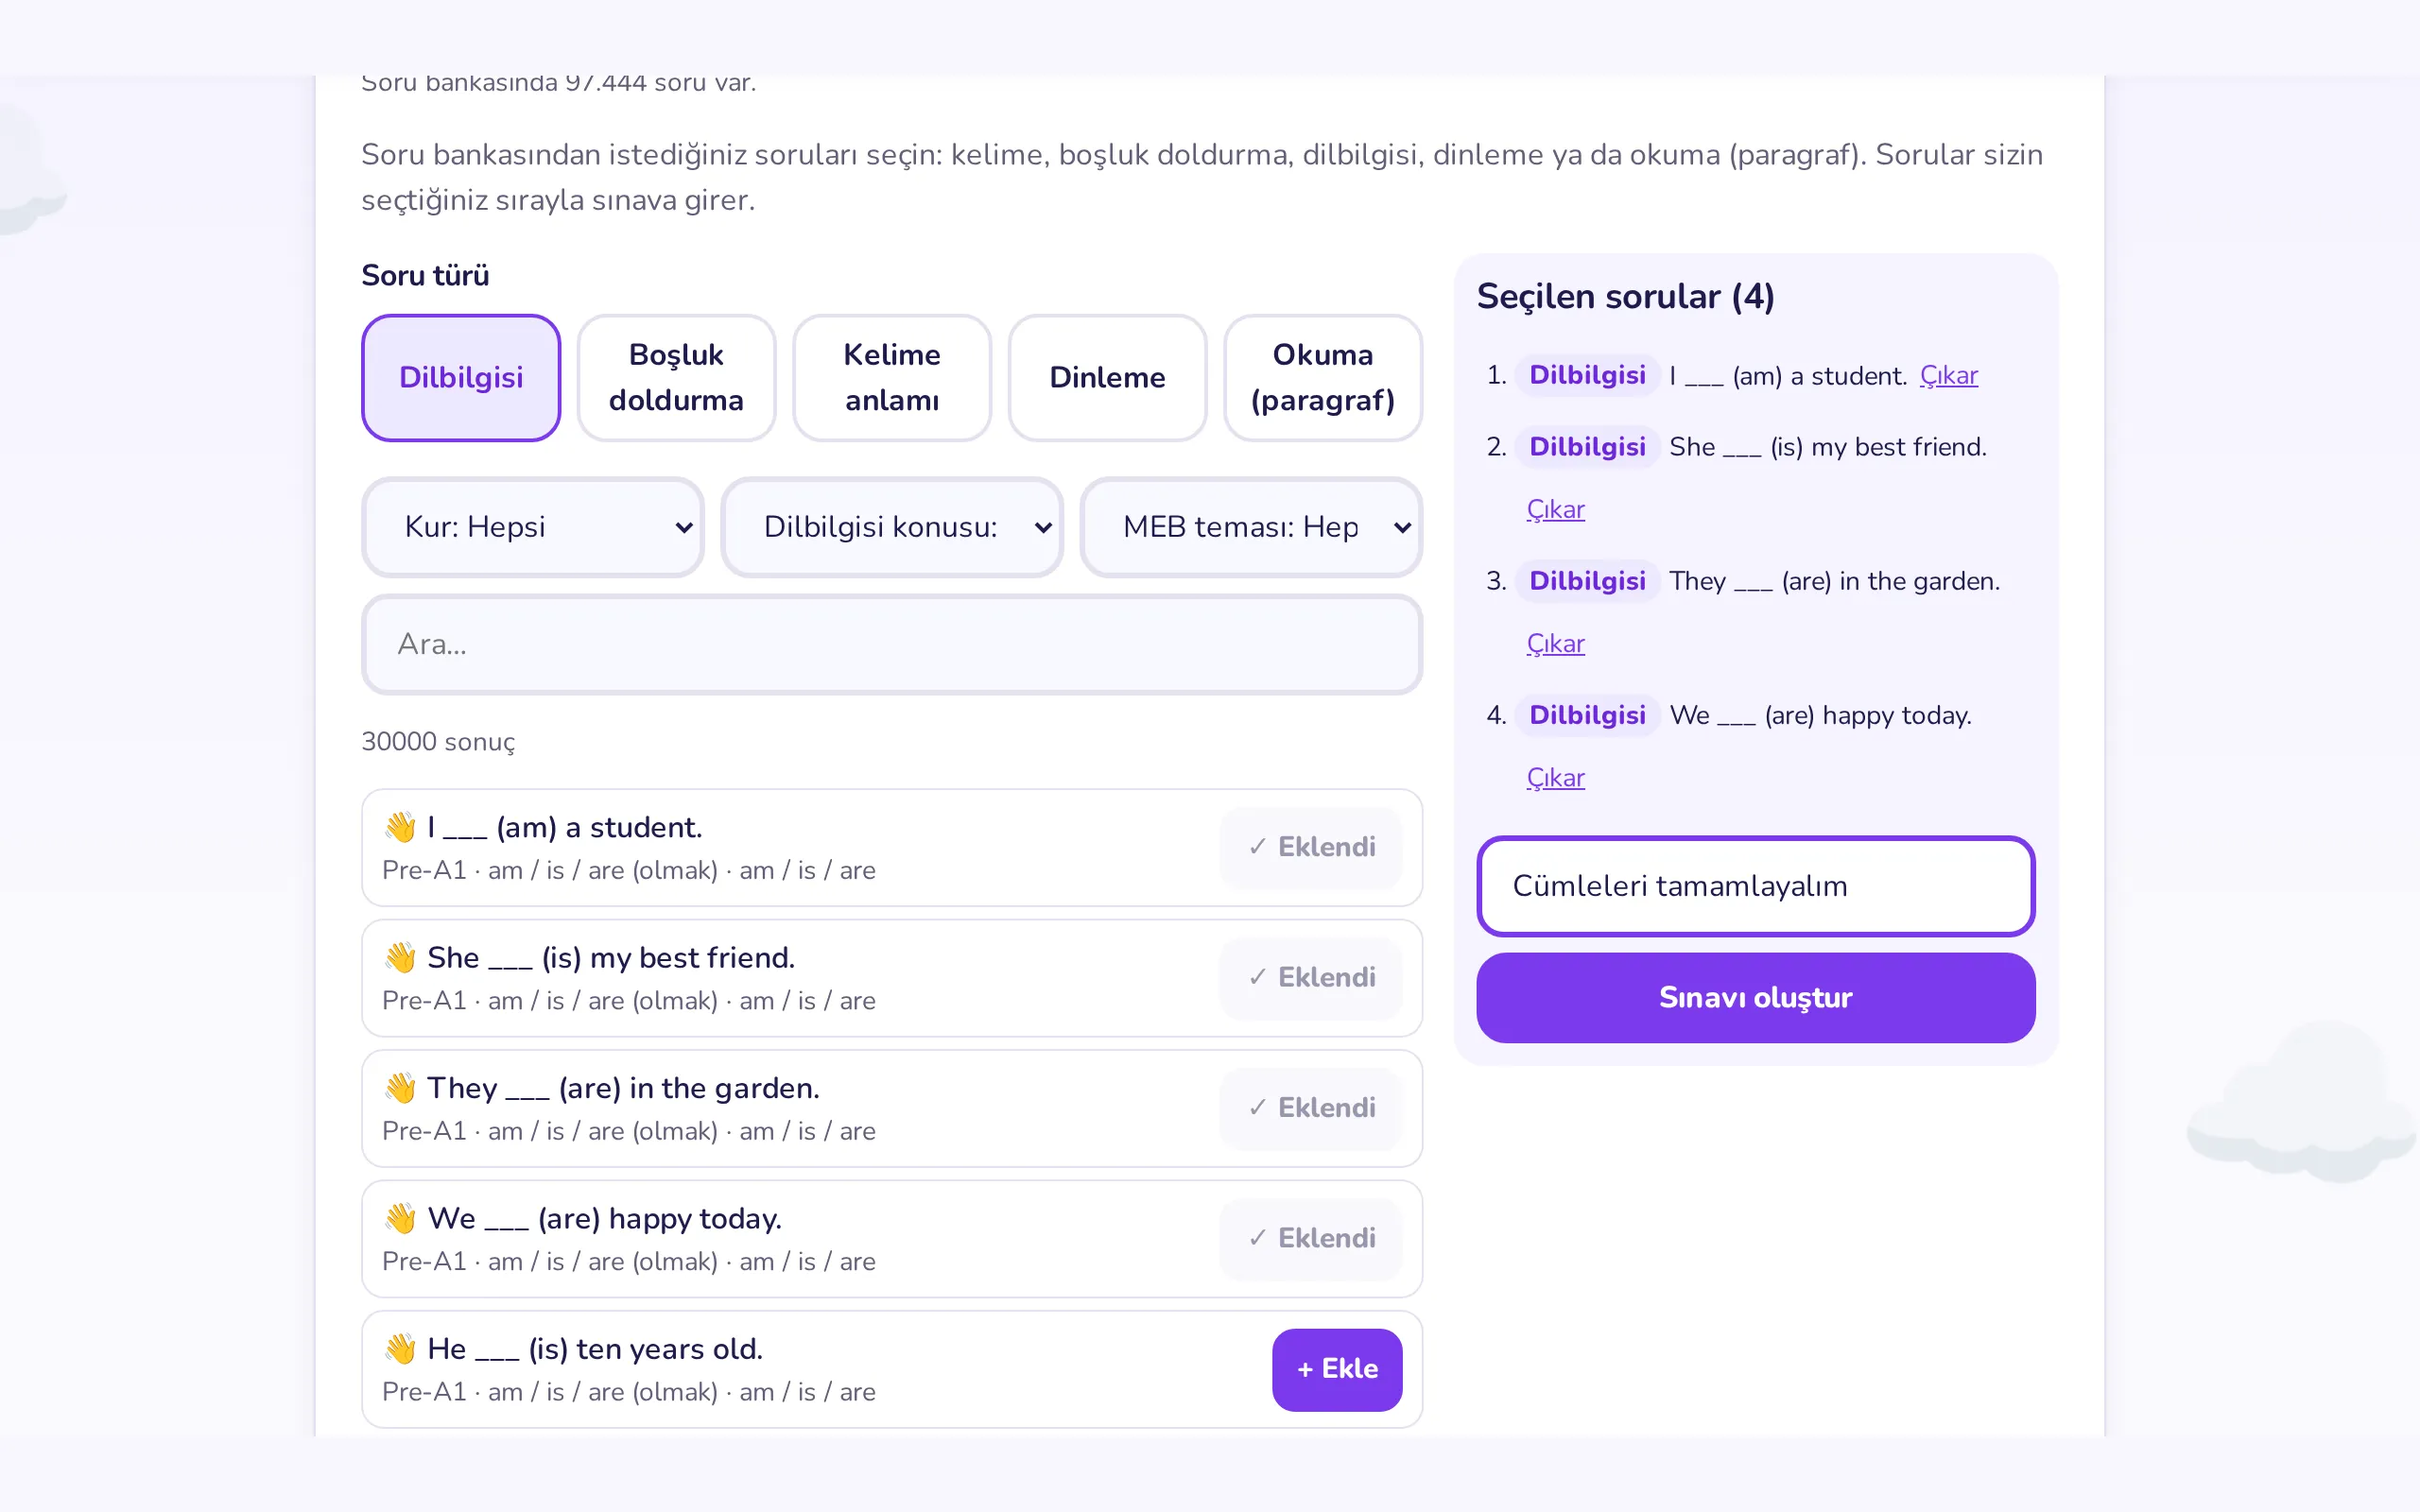
Task: Open the Kur: Hepsi dropdown
Action: (532, 527)
